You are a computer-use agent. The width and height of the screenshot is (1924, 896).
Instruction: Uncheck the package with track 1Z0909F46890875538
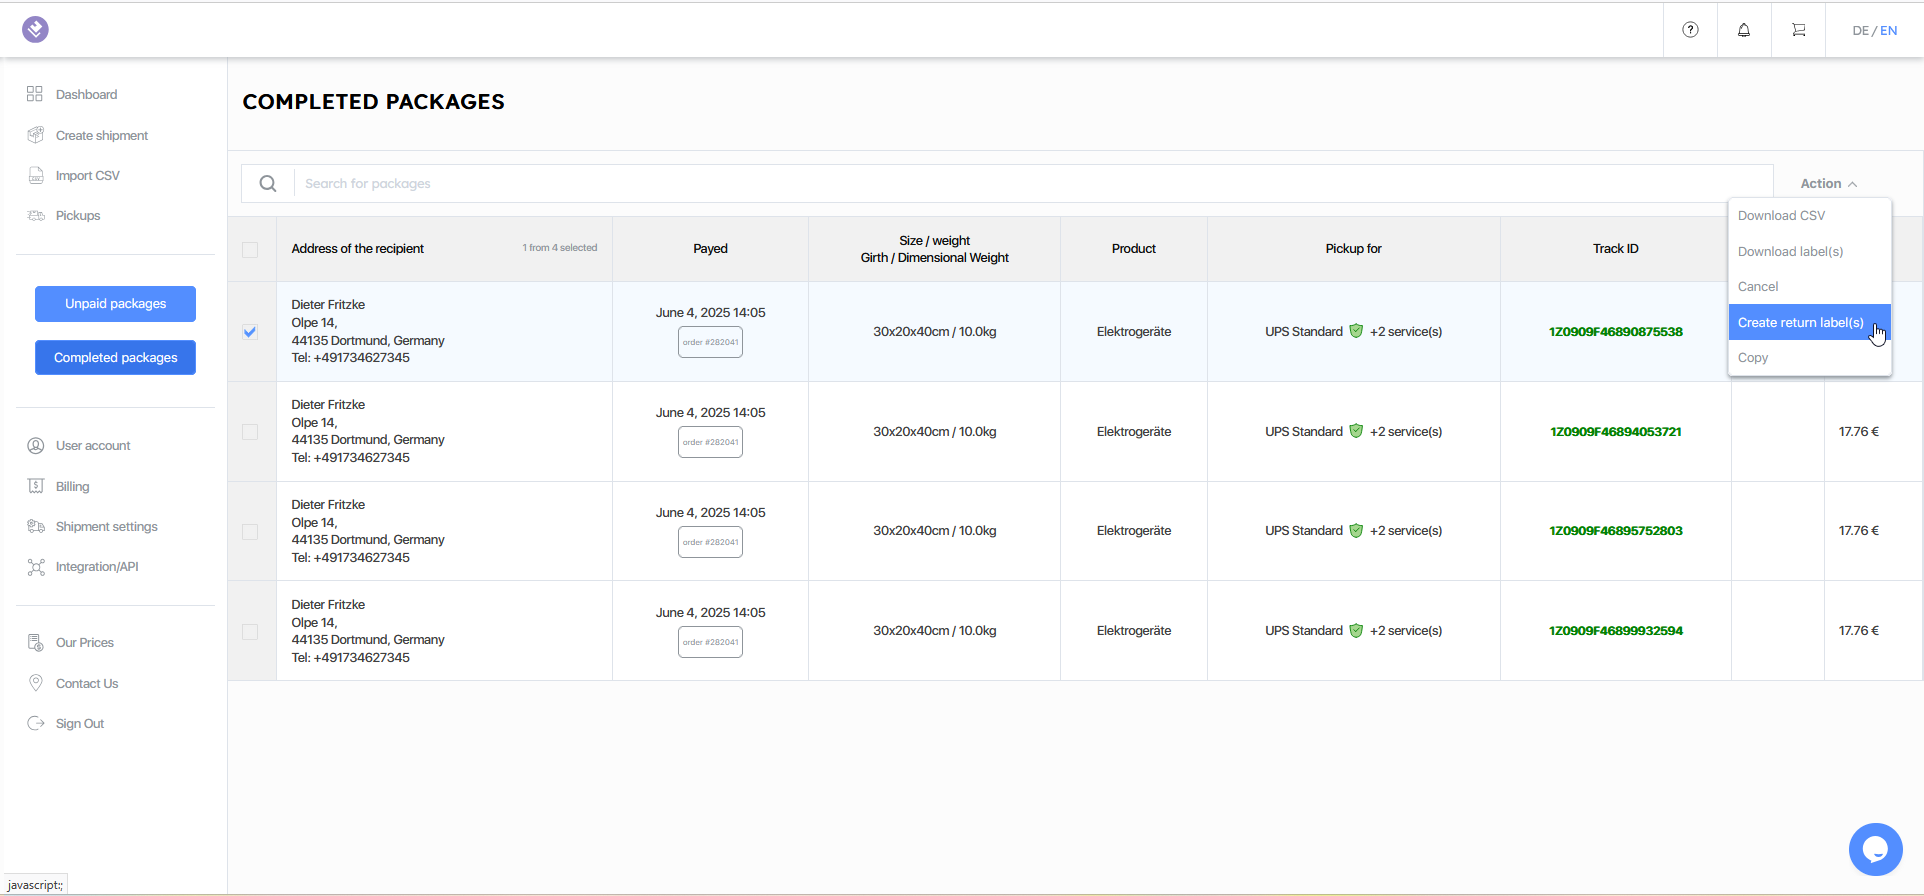(250, 332)
